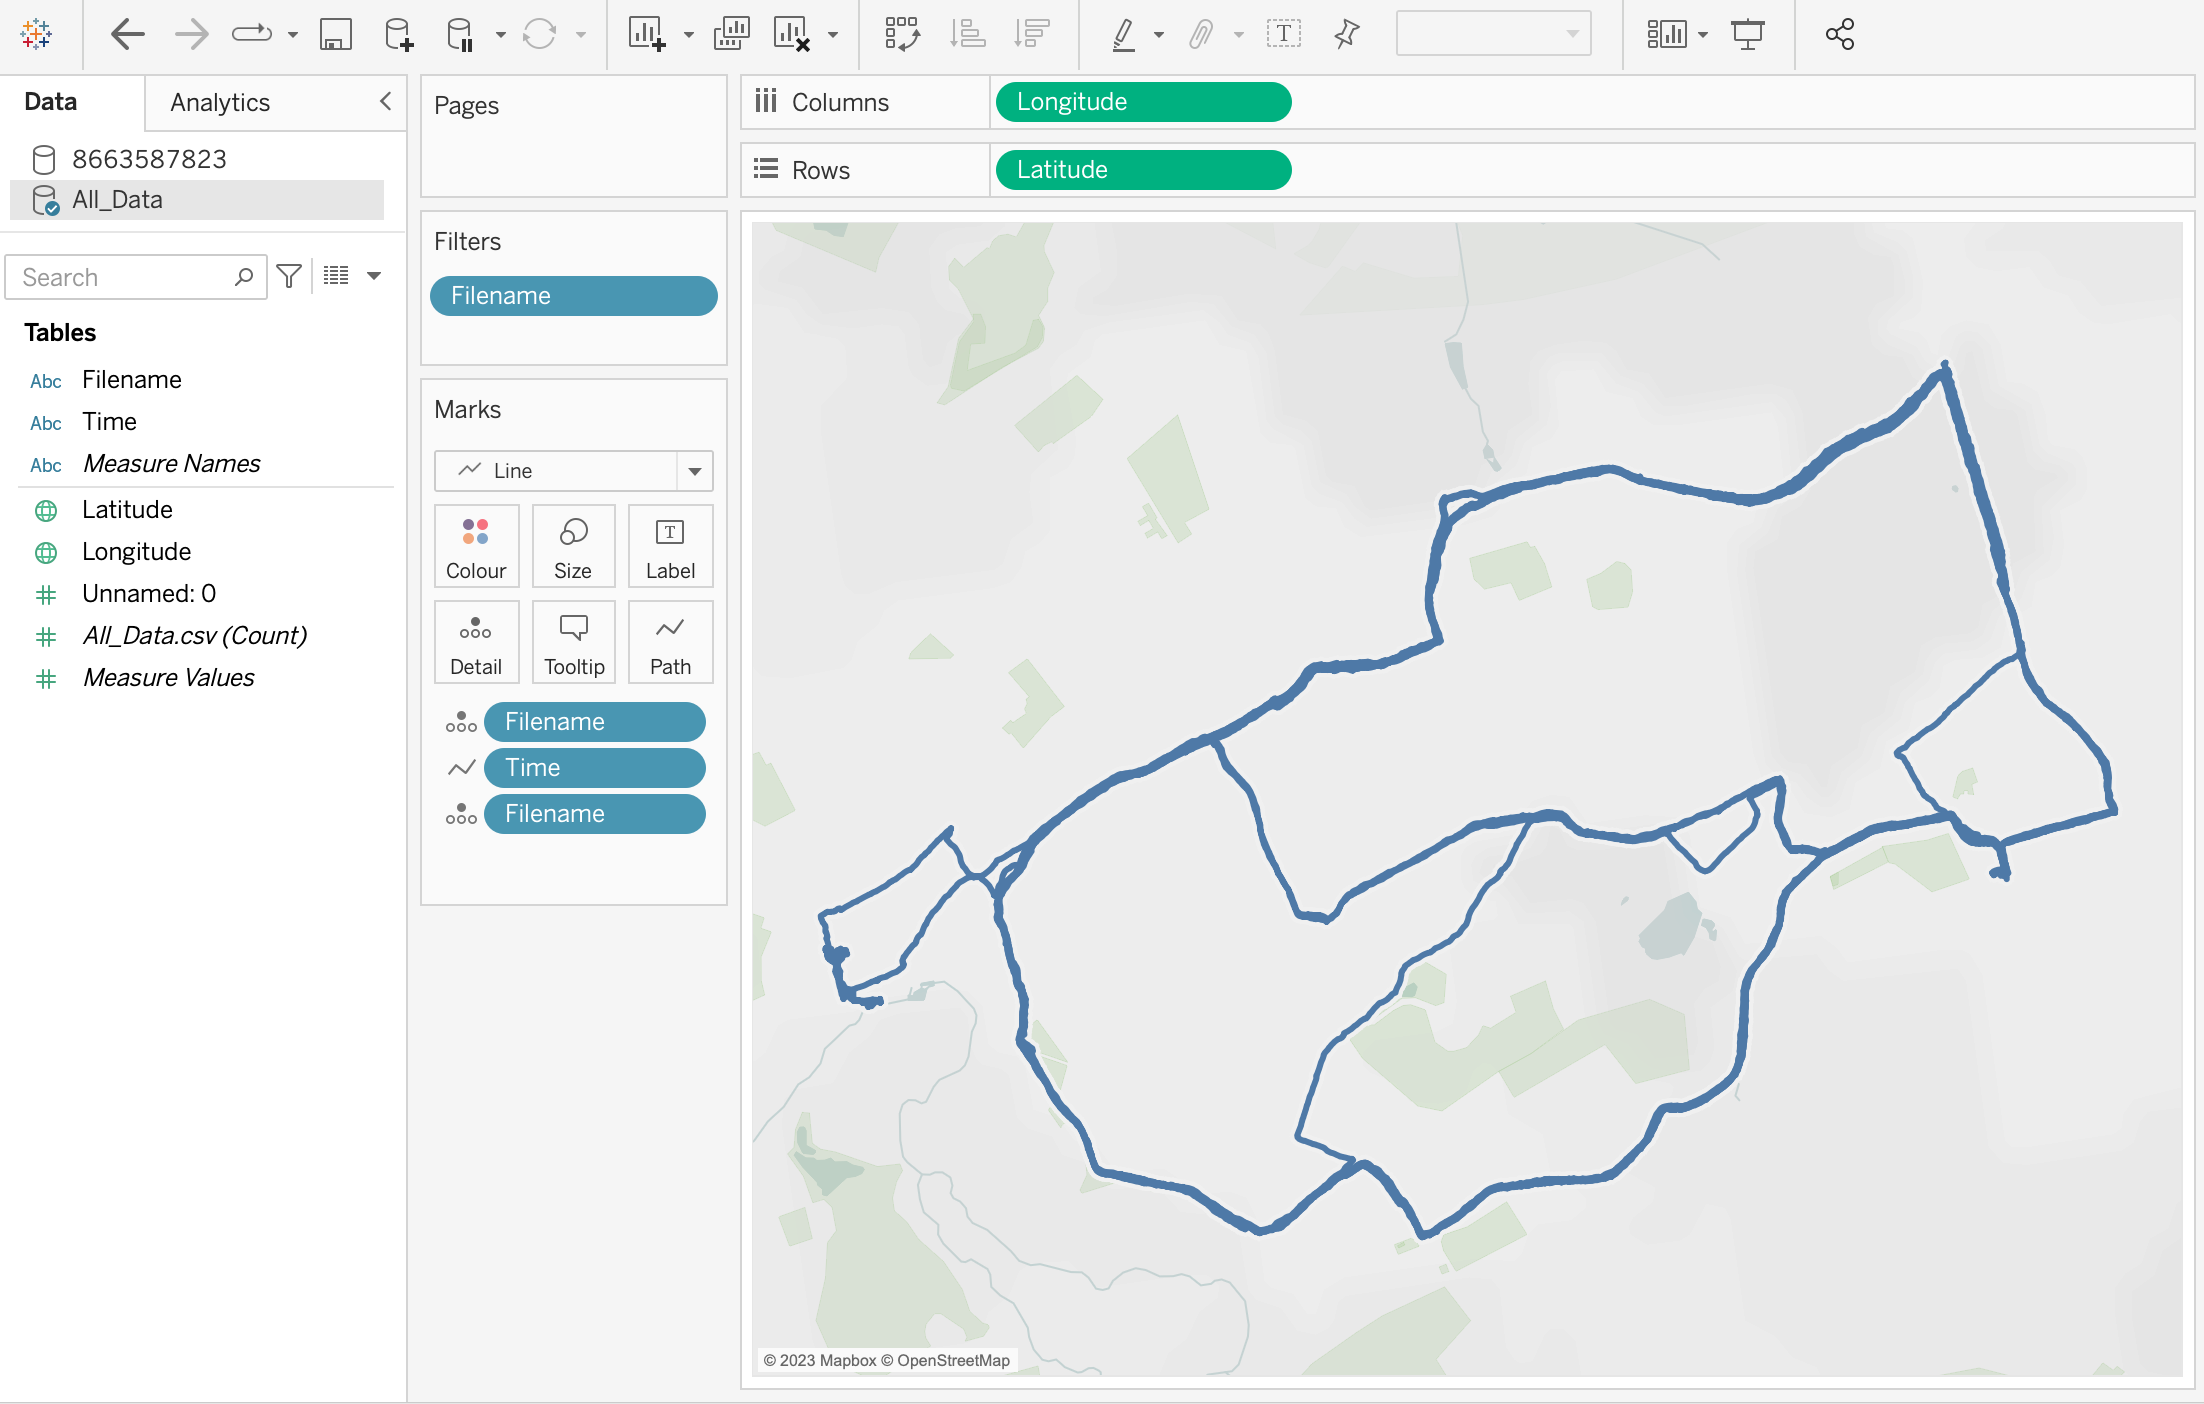
Task: Click the Swap Rows and Columns icon
Action: (901, 35)
